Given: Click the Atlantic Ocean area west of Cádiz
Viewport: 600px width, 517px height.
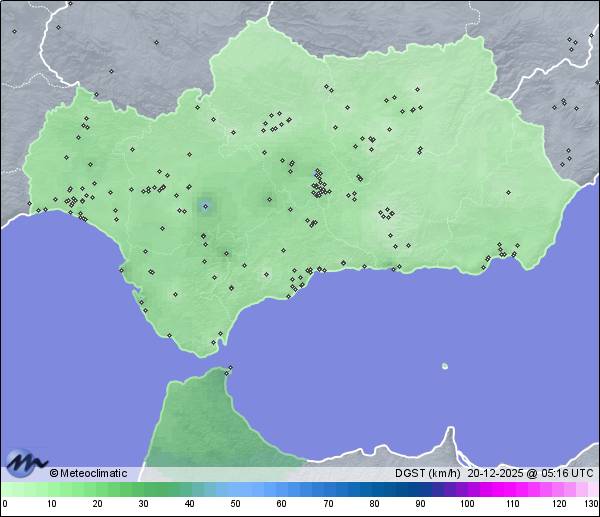Looking at the screenshot, I should point(60,300).
